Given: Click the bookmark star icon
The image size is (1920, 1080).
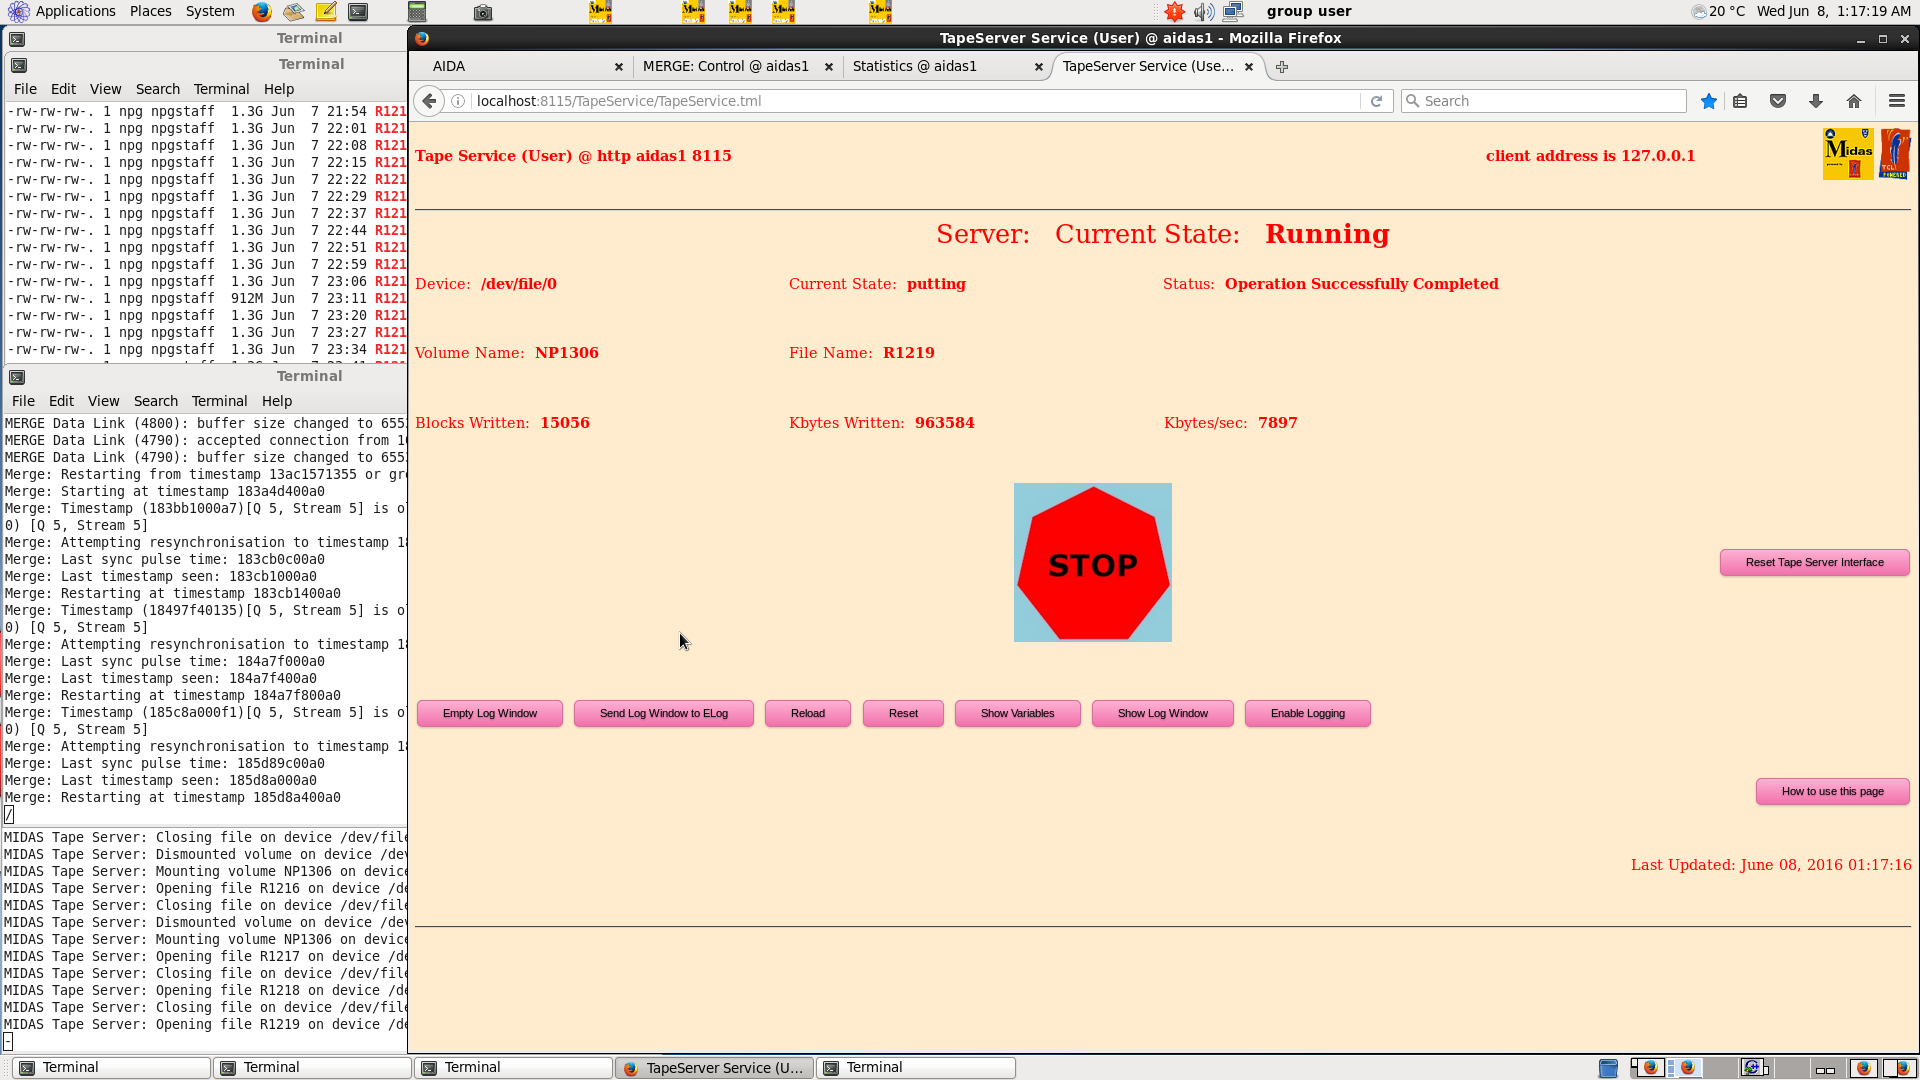Looking at the screenshot, I should point(1709,101).
